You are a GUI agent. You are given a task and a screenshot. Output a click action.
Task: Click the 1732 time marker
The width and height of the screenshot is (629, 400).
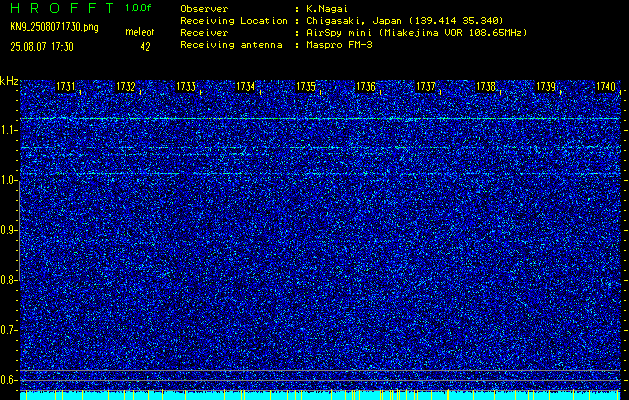point(126,87)
